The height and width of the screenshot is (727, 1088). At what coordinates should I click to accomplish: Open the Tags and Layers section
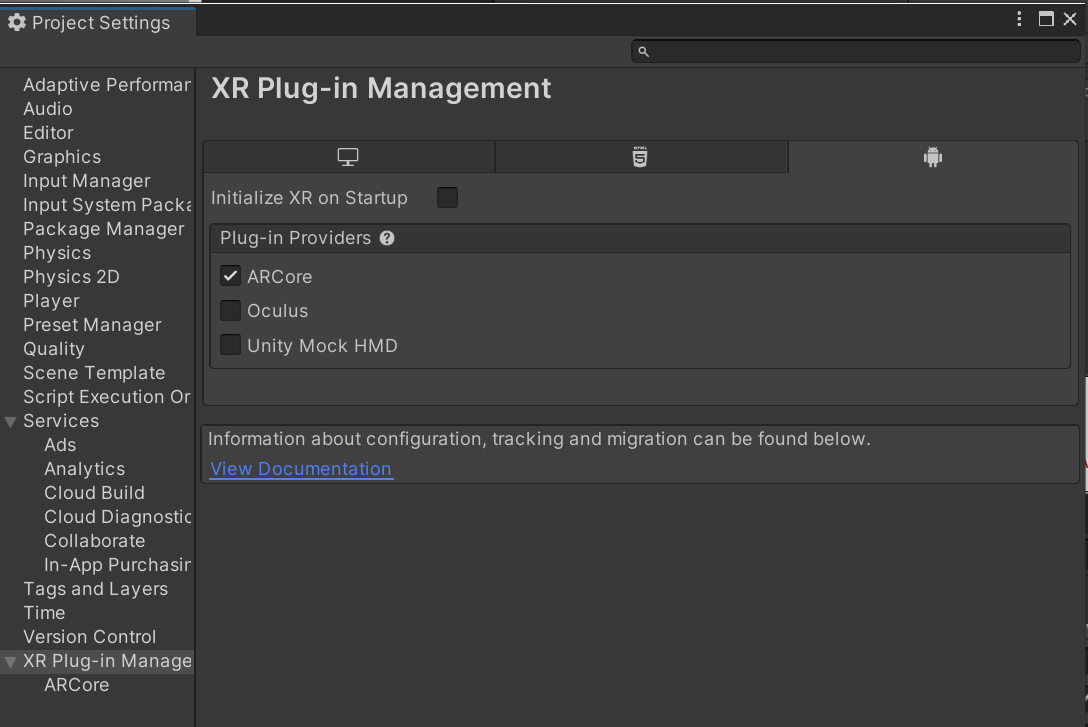(x=95, y=588)
